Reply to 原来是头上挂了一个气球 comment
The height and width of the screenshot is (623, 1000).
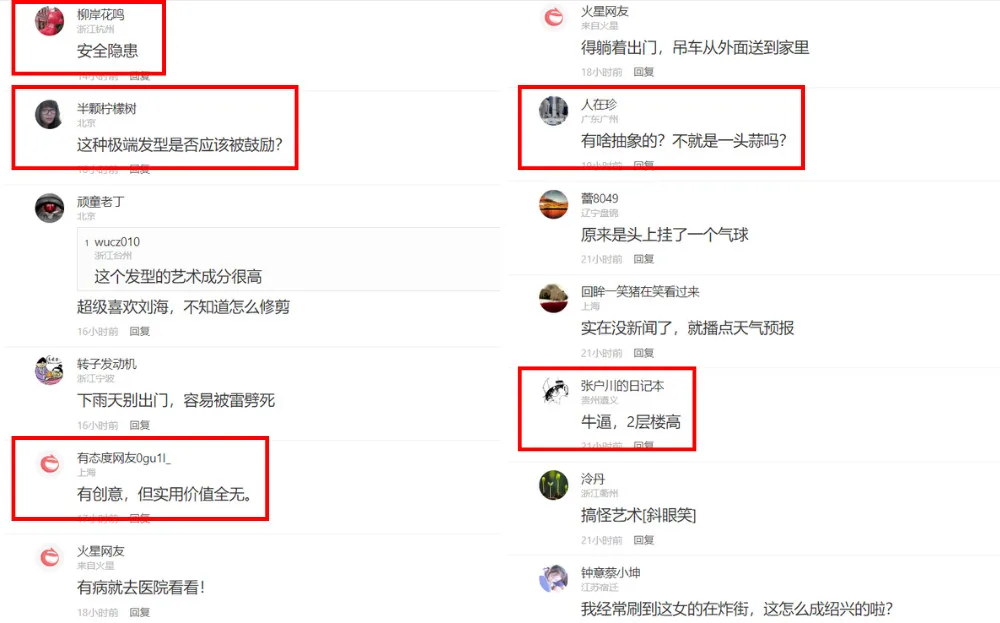643,260
